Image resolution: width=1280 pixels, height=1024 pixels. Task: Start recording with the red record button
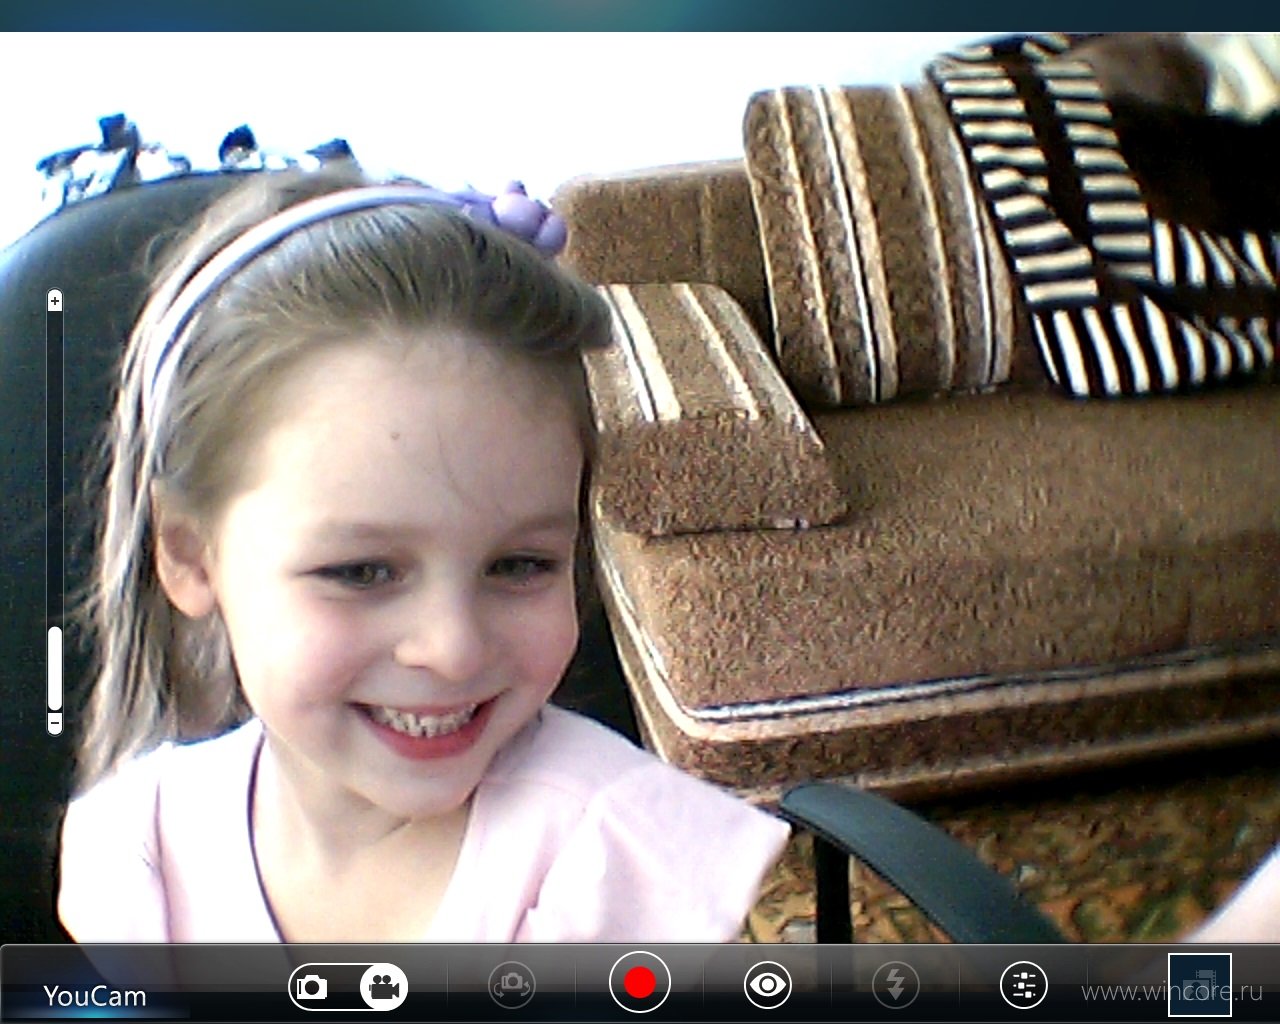639,983
